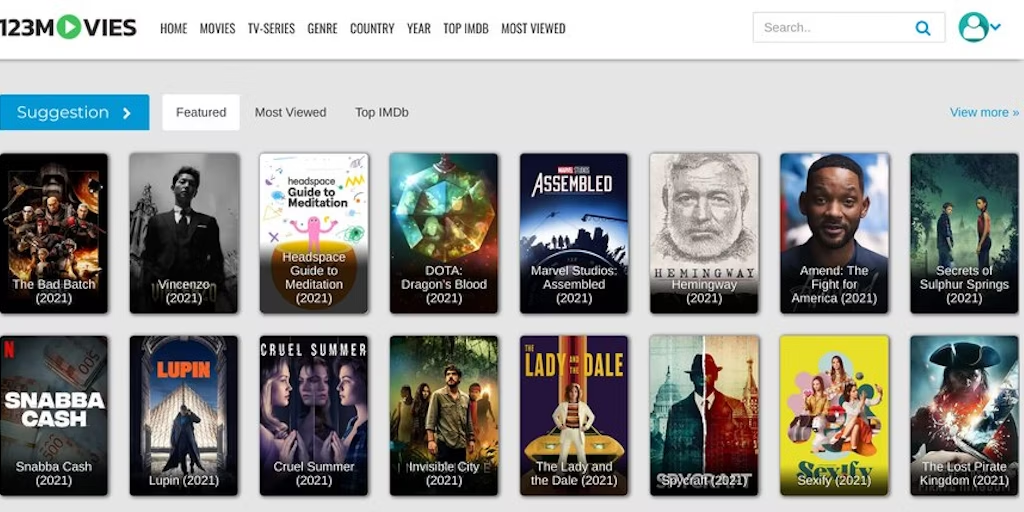Open the Lupin (2021) poster
The width and height of the screenshot is (1024, 512).
click(x=184, y=415)
